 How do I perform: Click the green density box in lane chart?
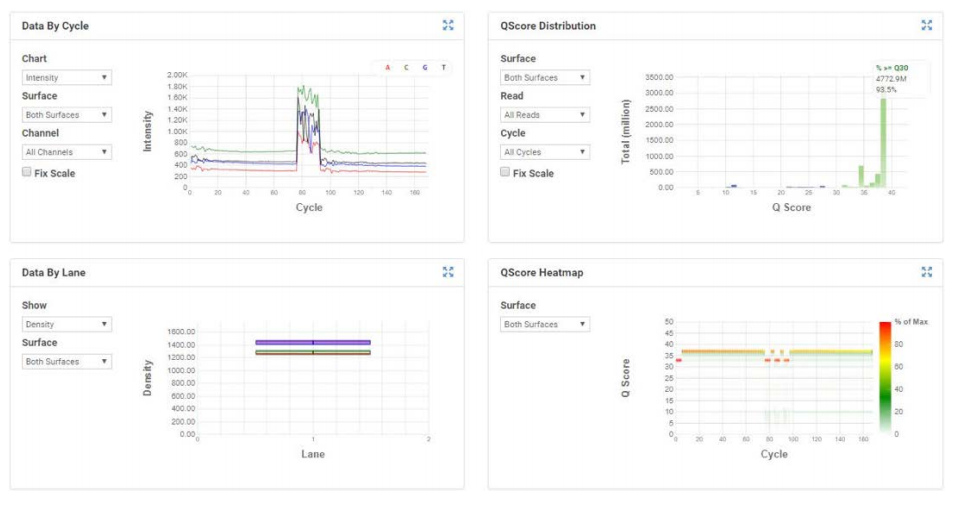(313, 352)
